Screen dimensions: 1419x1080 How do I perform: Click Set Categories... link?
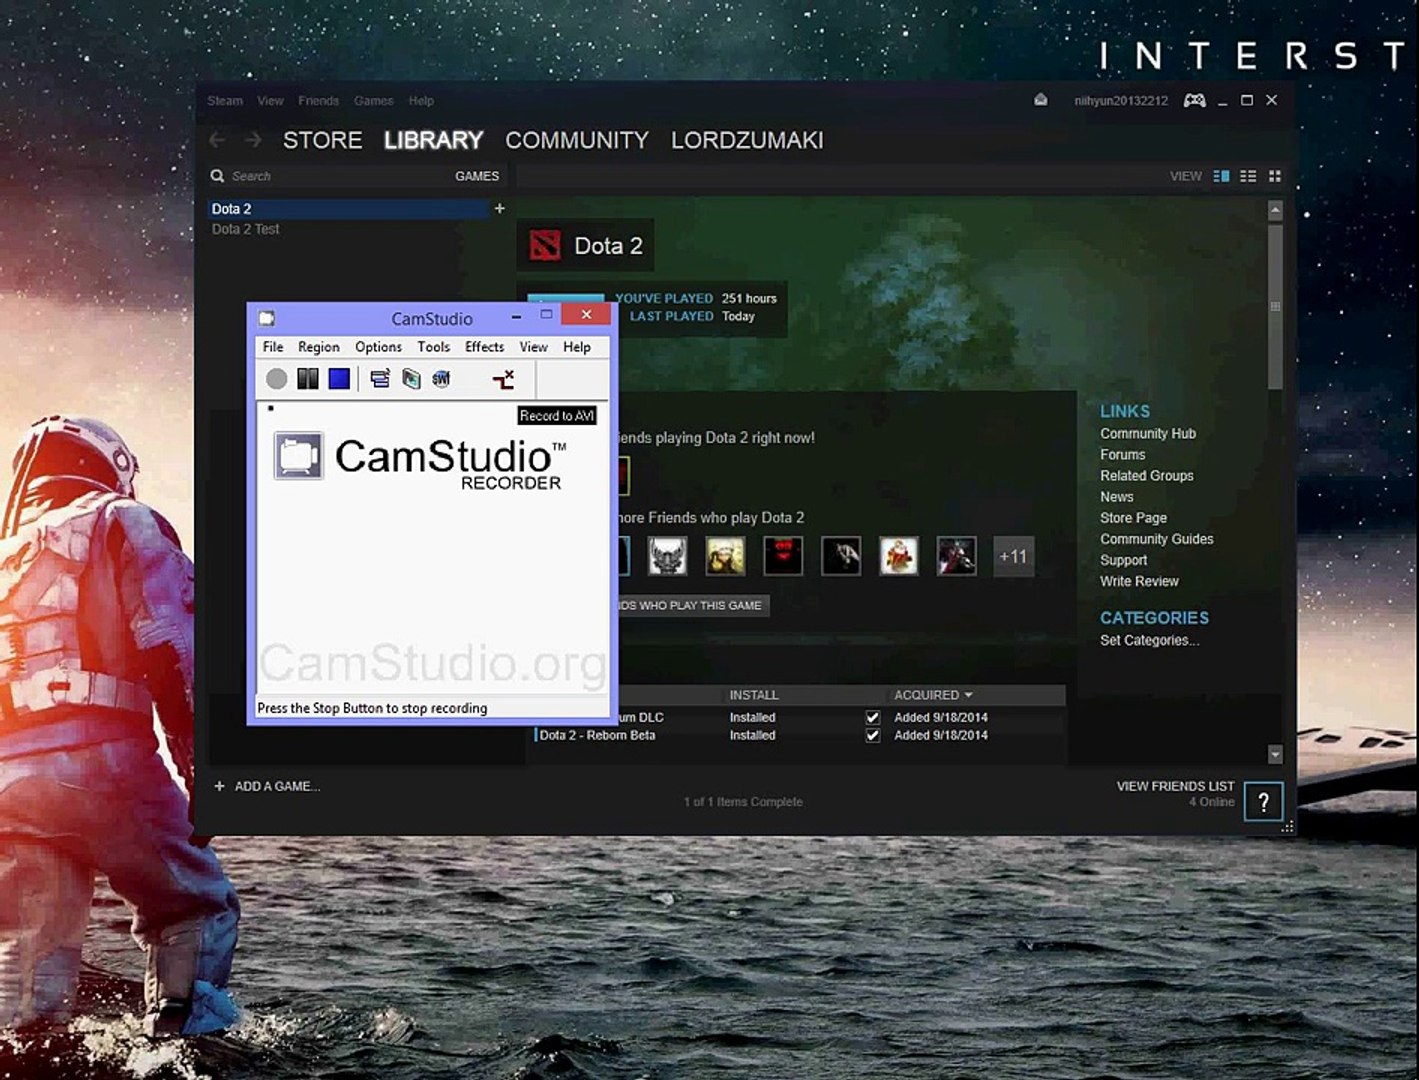pyautogui.click(x=1150, y=640)
